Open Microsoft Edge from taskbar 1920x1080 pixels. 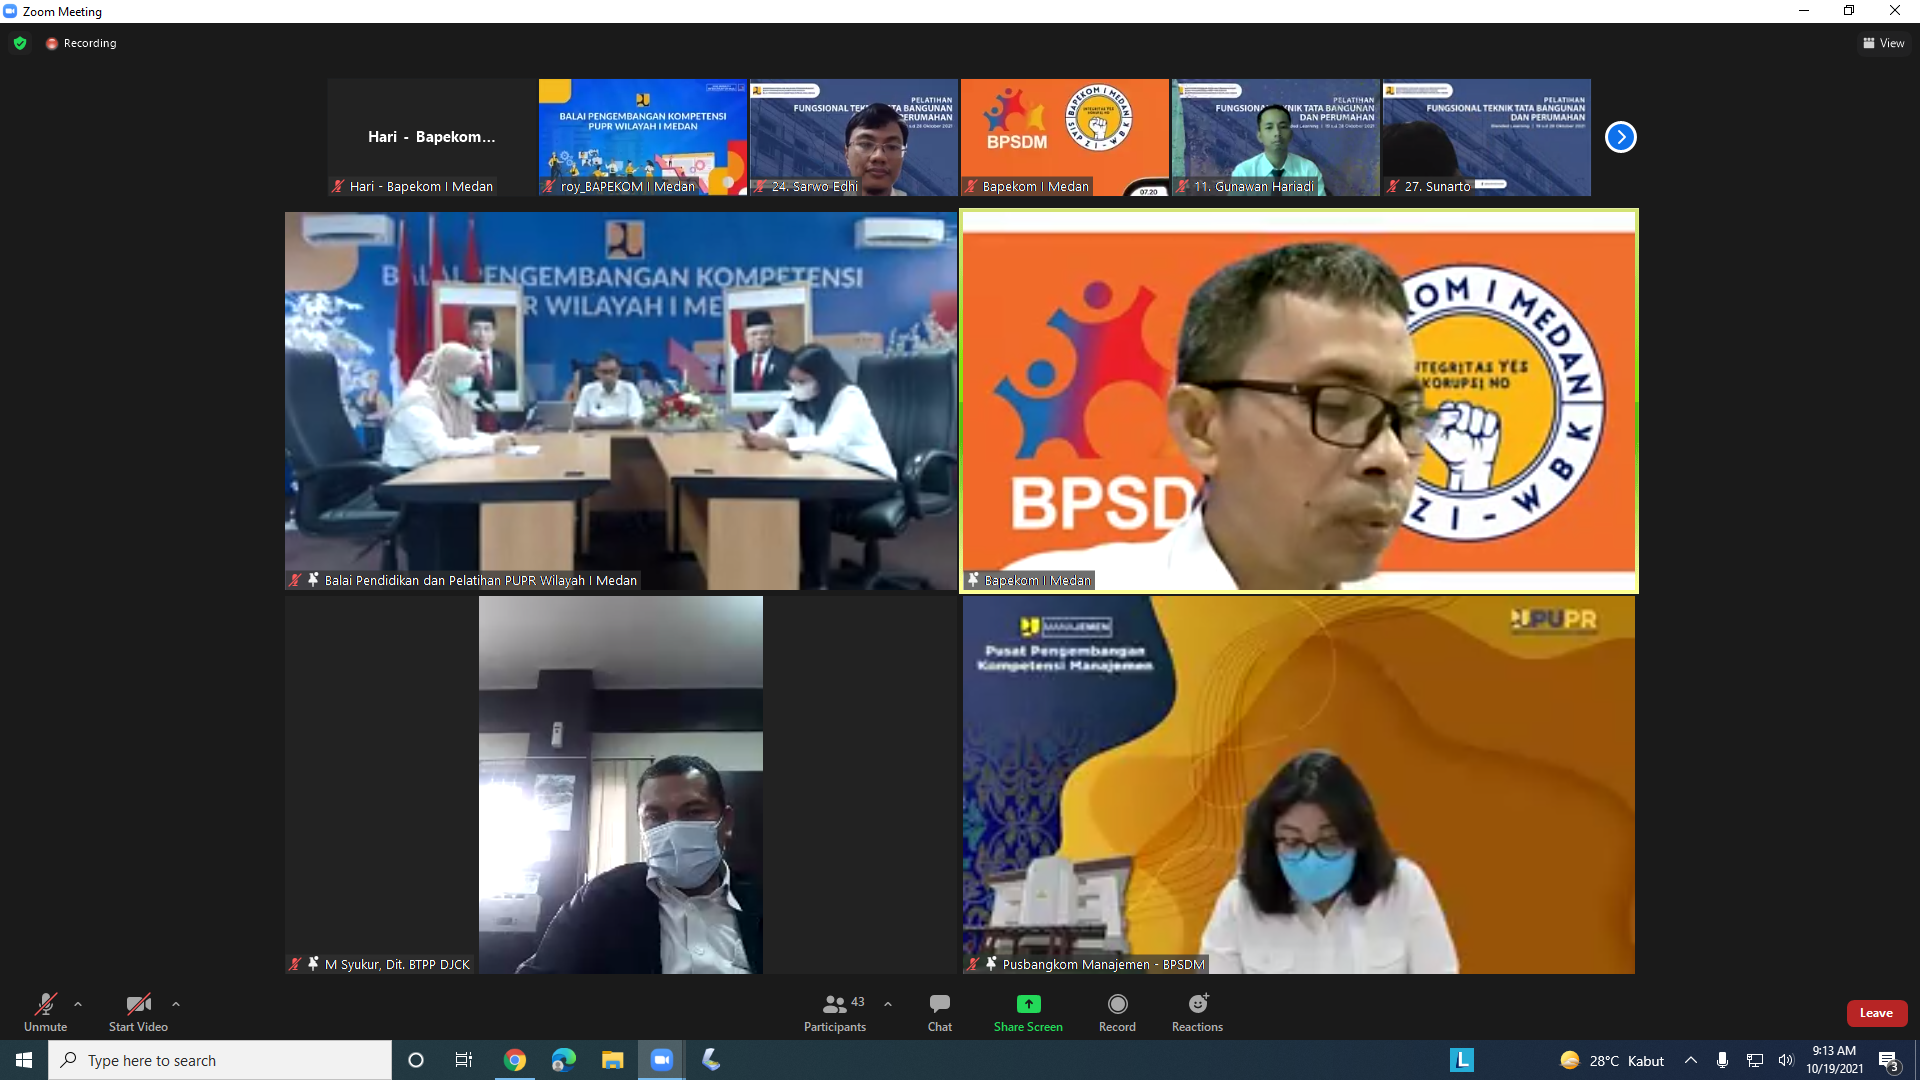(x=564, y=1060)
